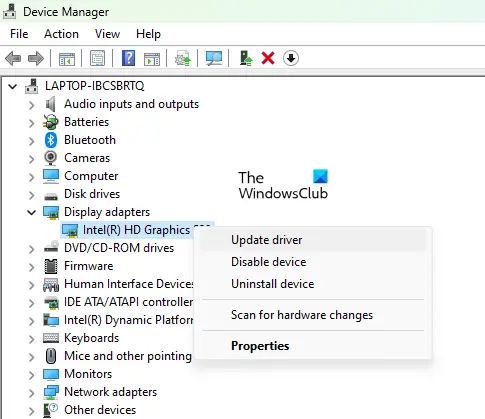Select the Cameras tree item
This screenshot has height=419, width=485.
(x=87, y=158)
